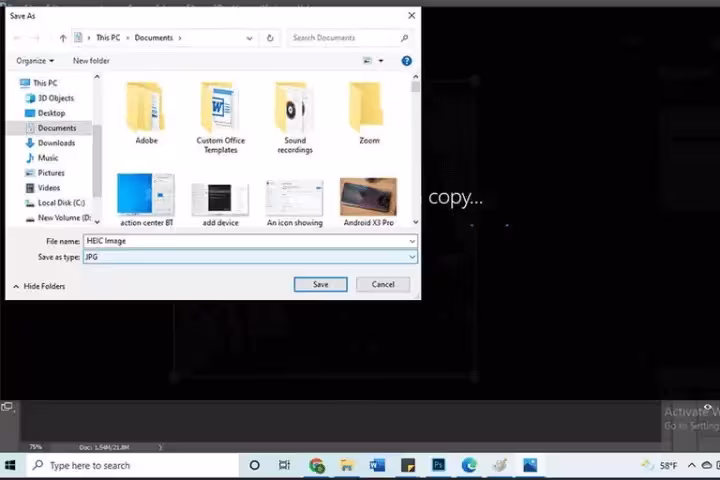This screenshot has width=720, height=480.
Task: Edit the File name field
Action: (246, 241)
